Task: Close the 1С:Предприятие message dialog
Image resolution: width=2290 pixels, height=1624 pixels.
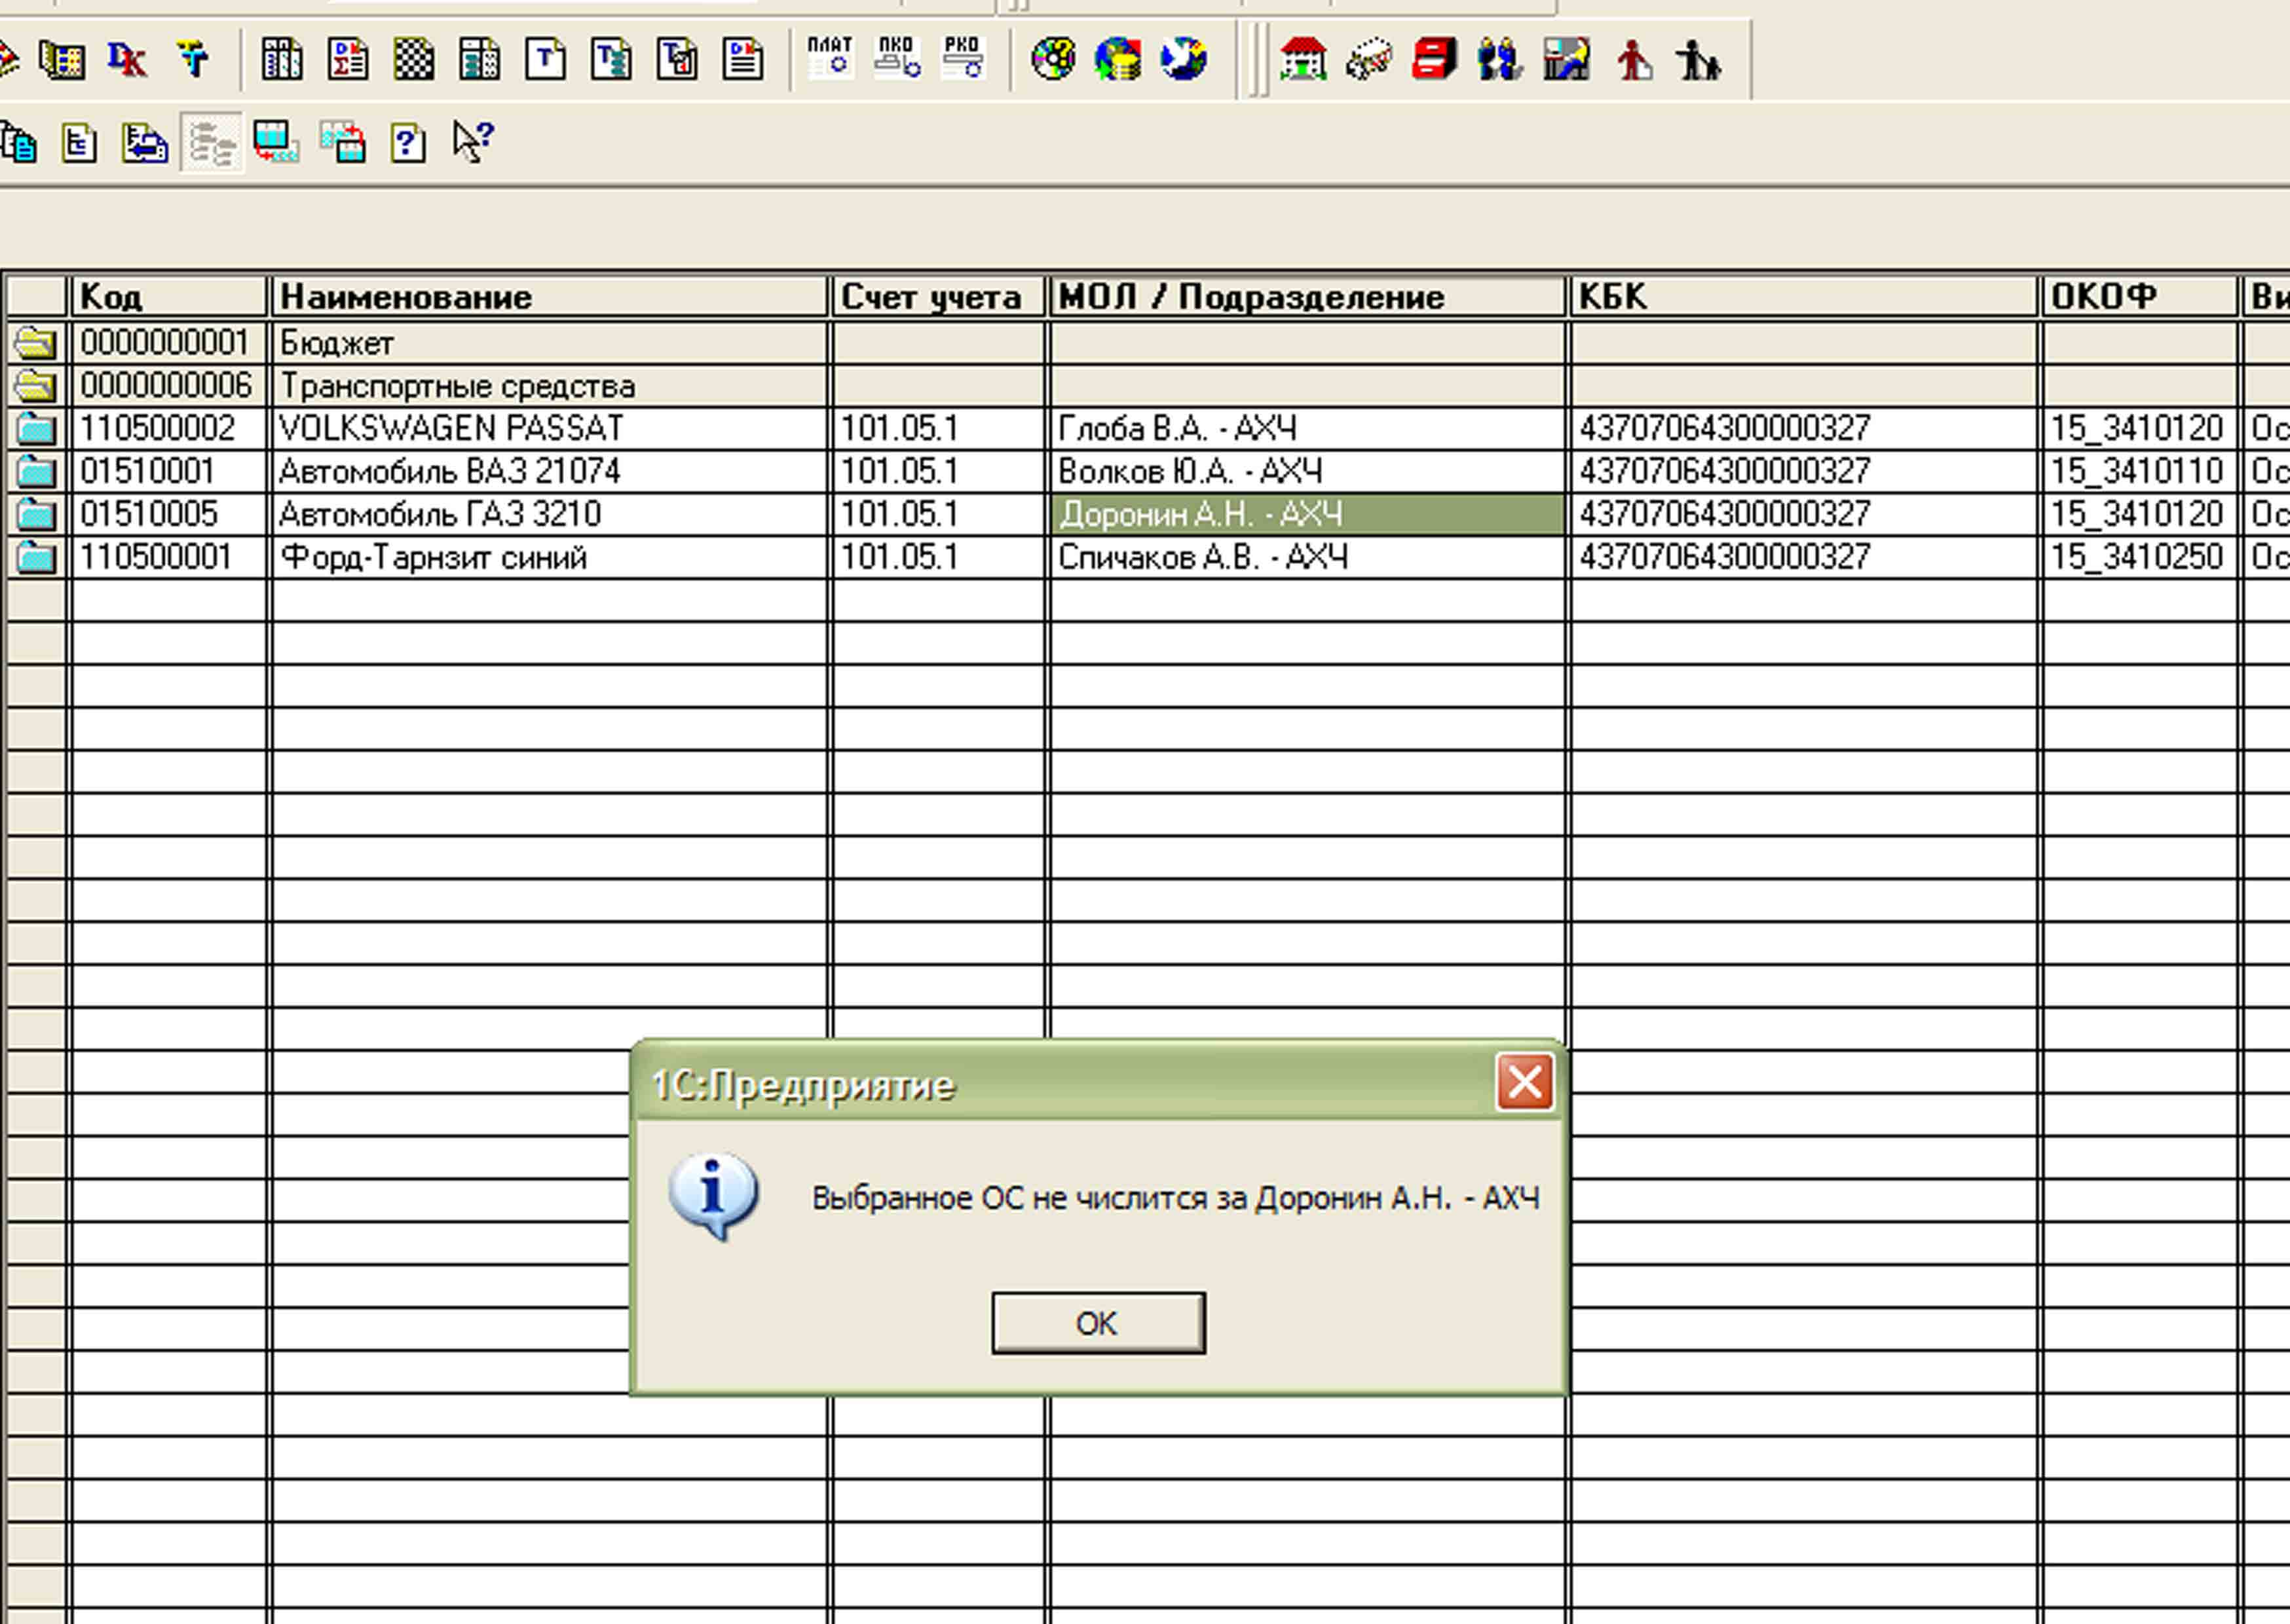Action: point(1524,1081)
